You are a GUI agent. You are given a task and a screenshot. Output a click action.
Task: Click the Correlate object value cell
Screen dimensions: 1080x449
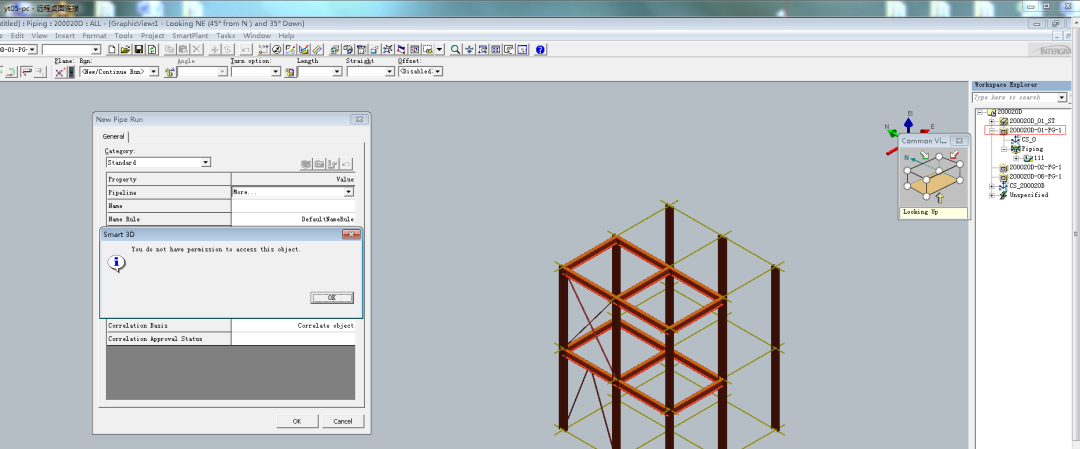pyautogui.click(x=293, y=326)
